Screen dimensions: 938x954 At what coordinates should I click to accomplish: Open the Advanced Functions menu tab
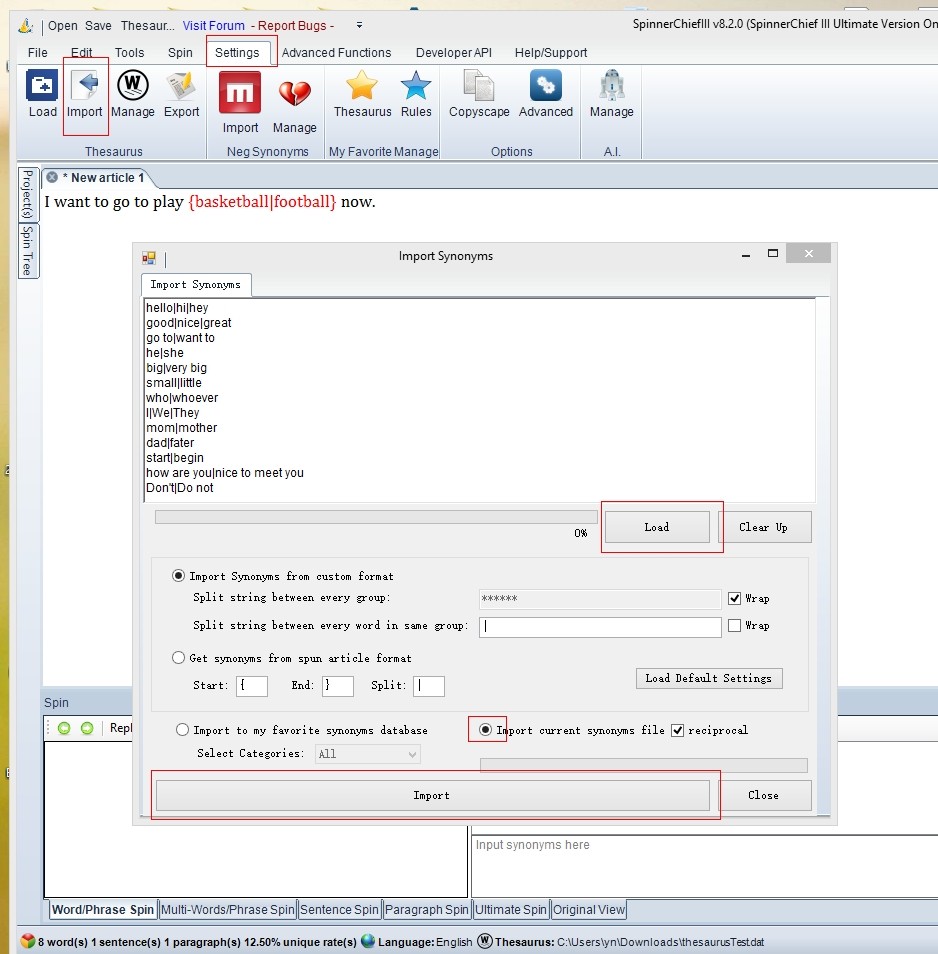[x=336, y=53]
